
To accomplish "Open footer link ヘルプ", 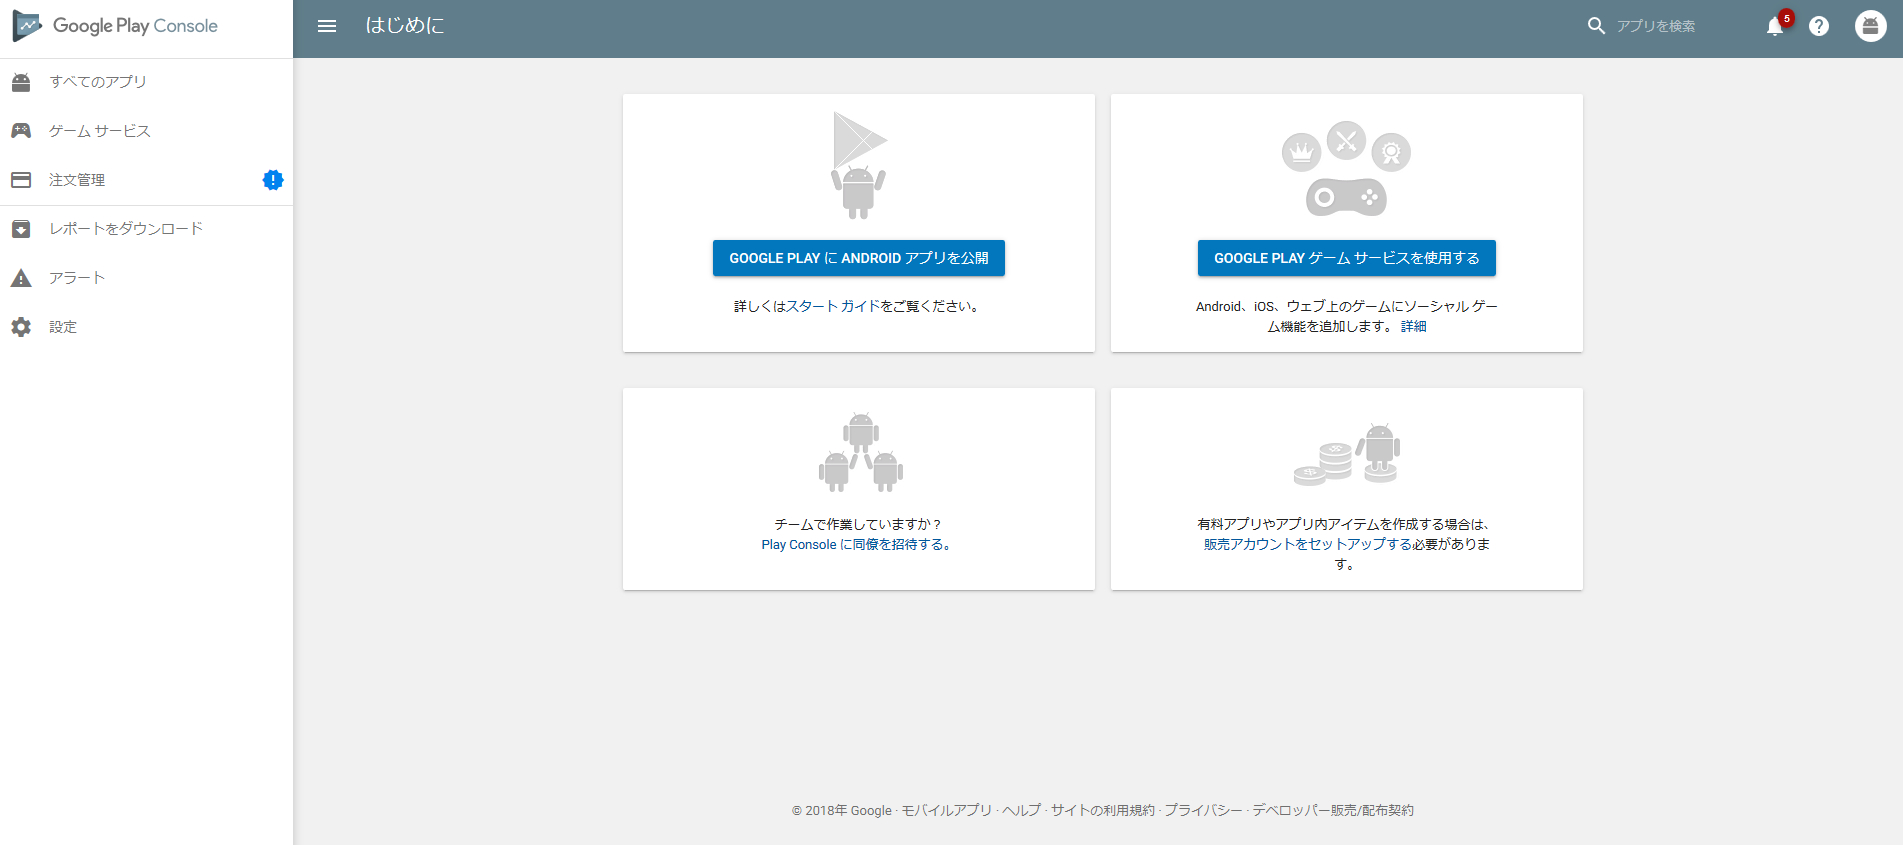I will [1021, 810].
